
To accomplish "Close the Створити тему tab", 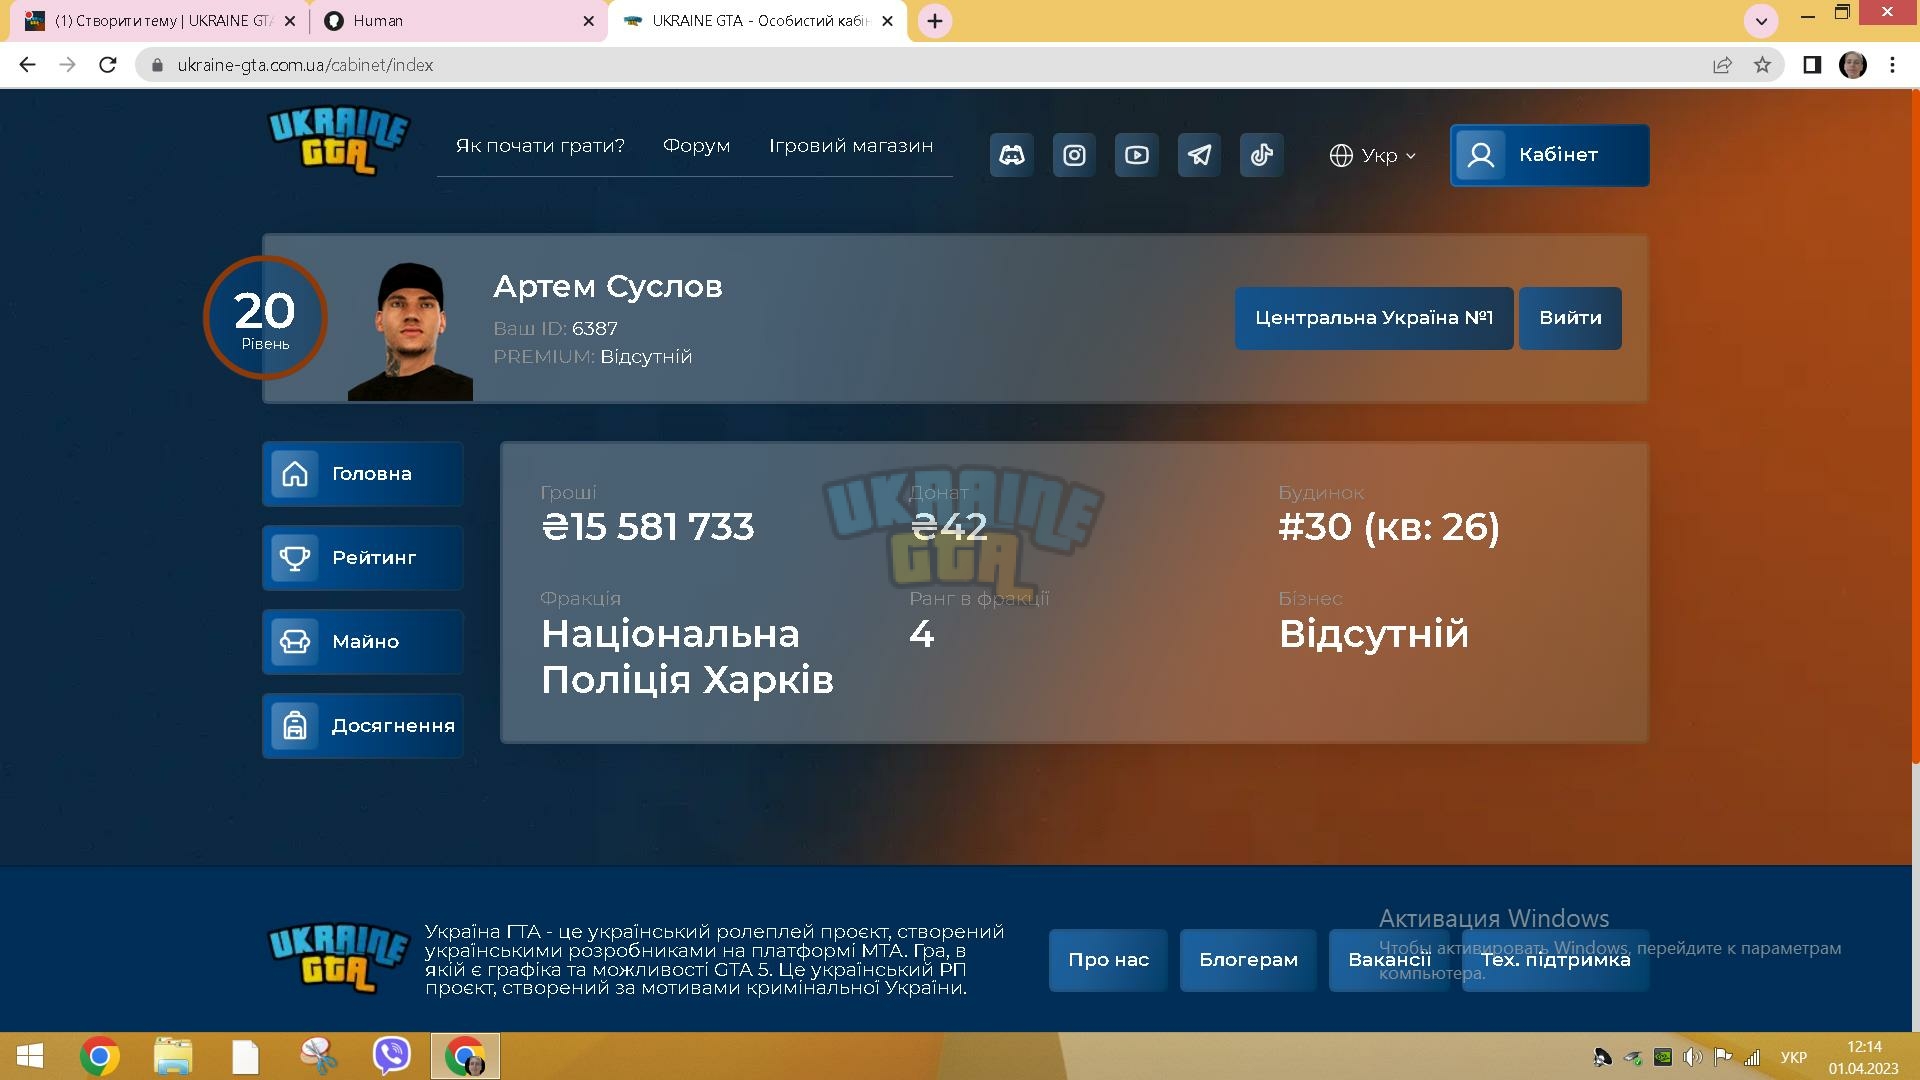I will pyautogui.click(x=290, y=21).
